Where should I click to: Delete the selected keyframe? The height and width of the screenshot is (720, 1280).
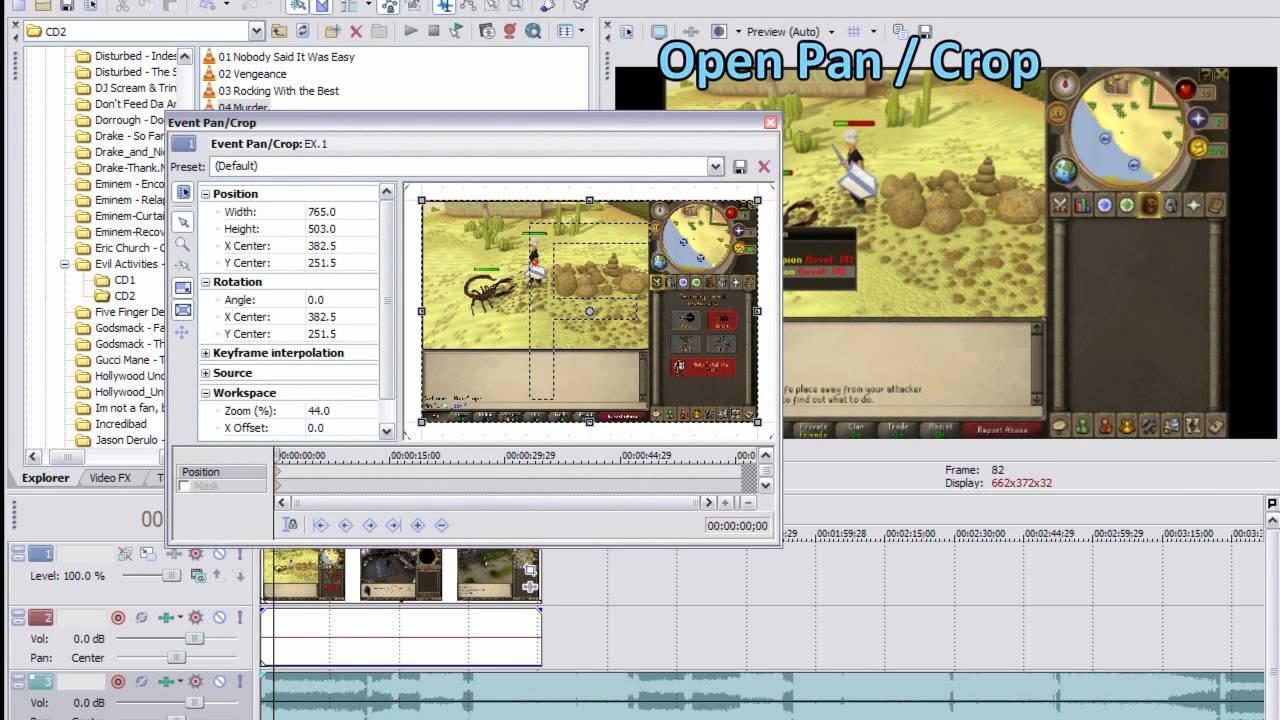point(442,525)
